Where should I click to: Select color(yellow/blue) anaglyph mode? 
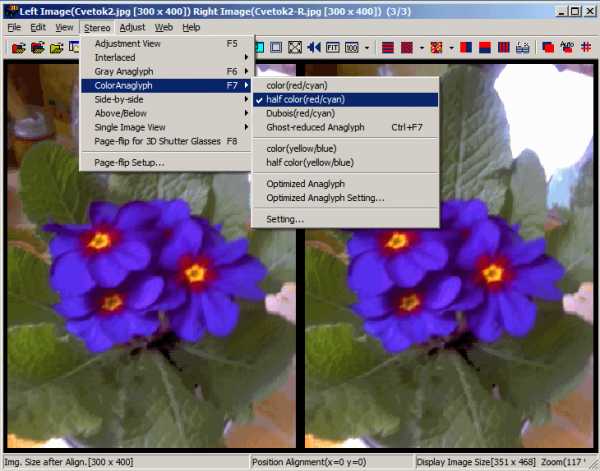(345, 148)
